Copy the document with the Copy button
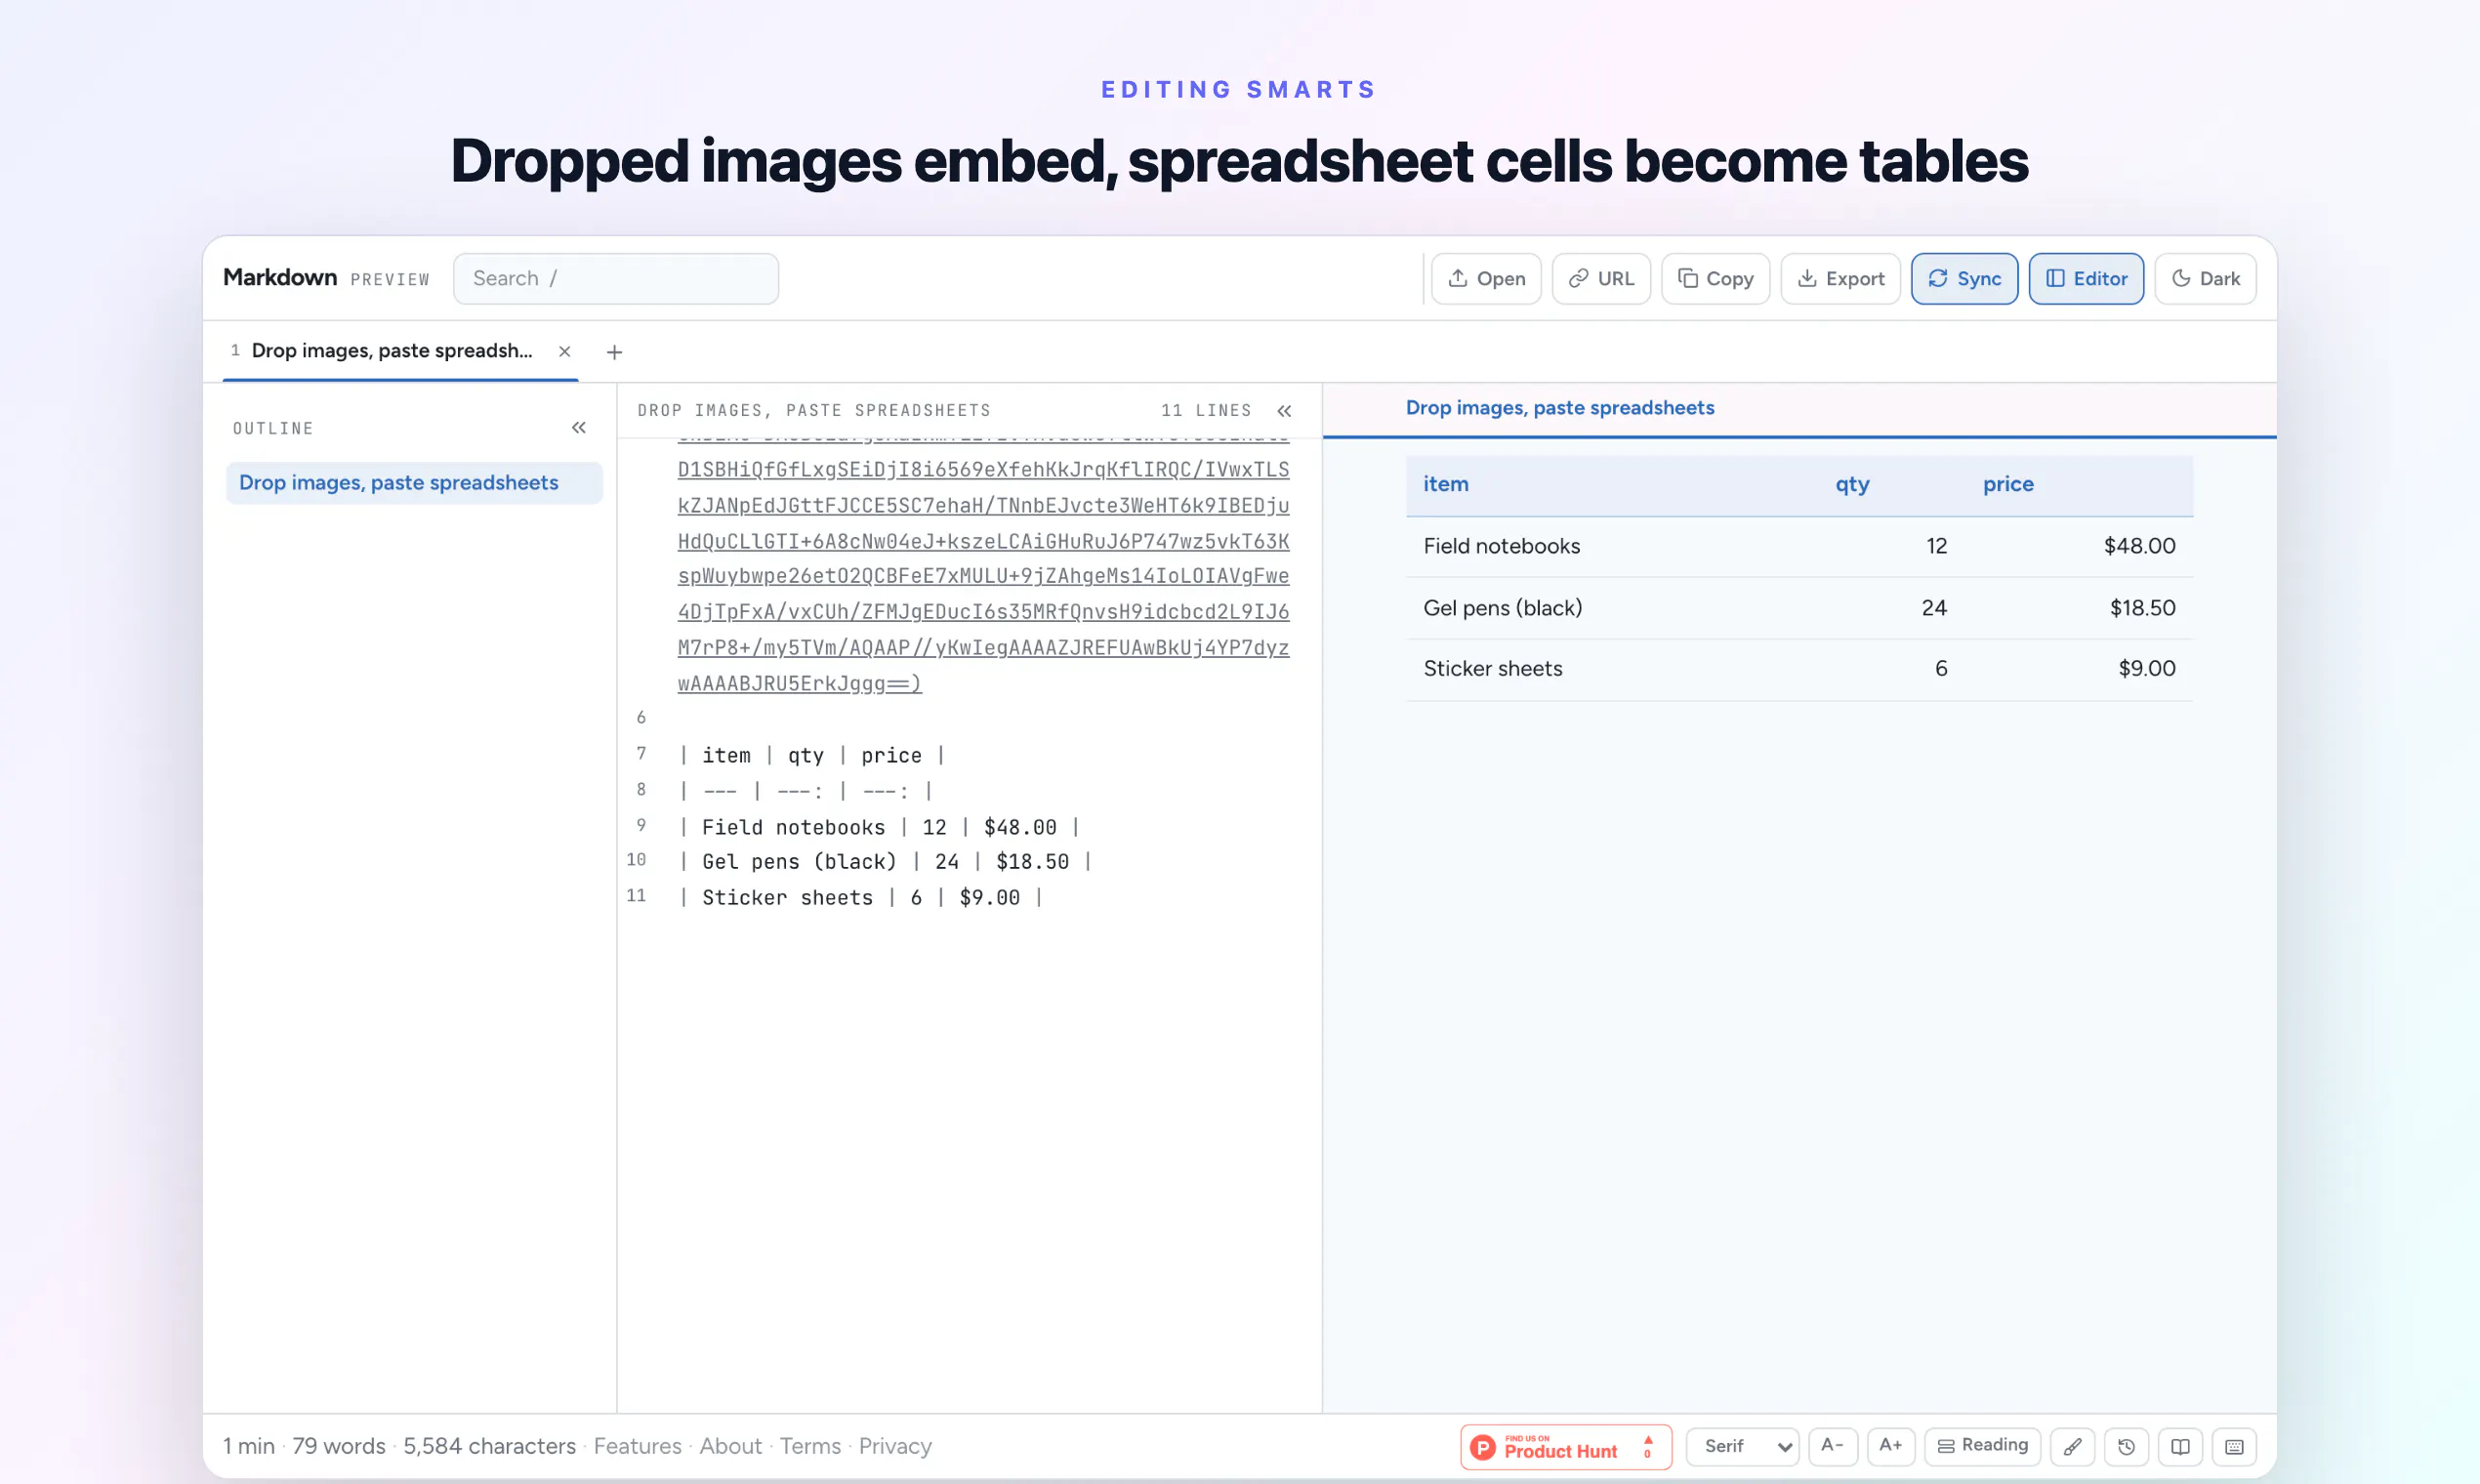This screenshot has width=2480, height=1484. click(1715, 279)
